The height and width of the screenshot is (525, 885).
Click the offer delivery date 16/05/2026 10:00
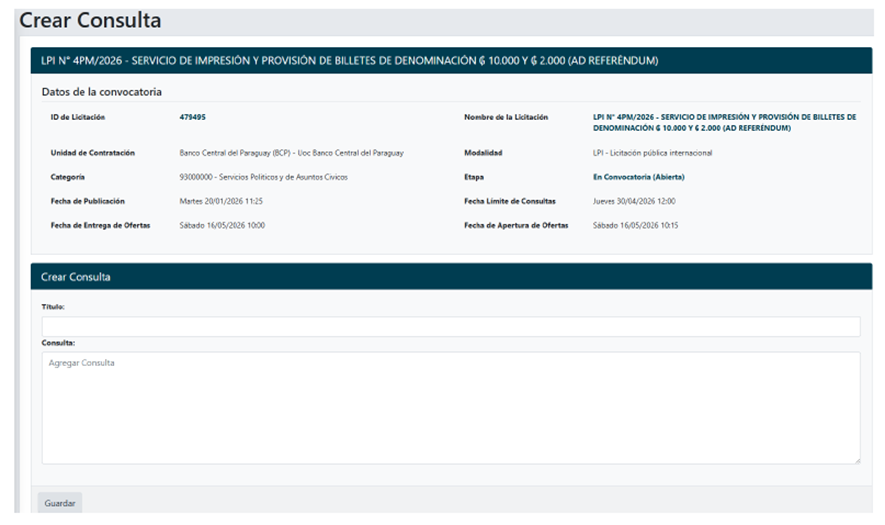(222, 225)
